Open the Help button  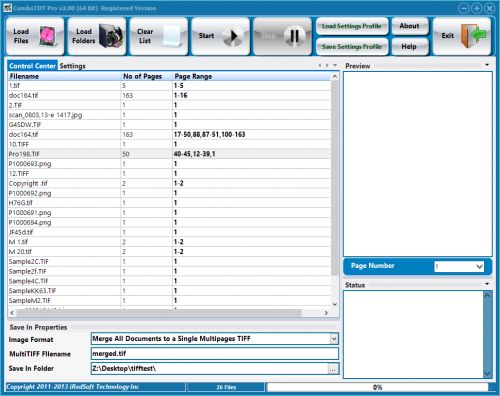click(x=410, y=47)
